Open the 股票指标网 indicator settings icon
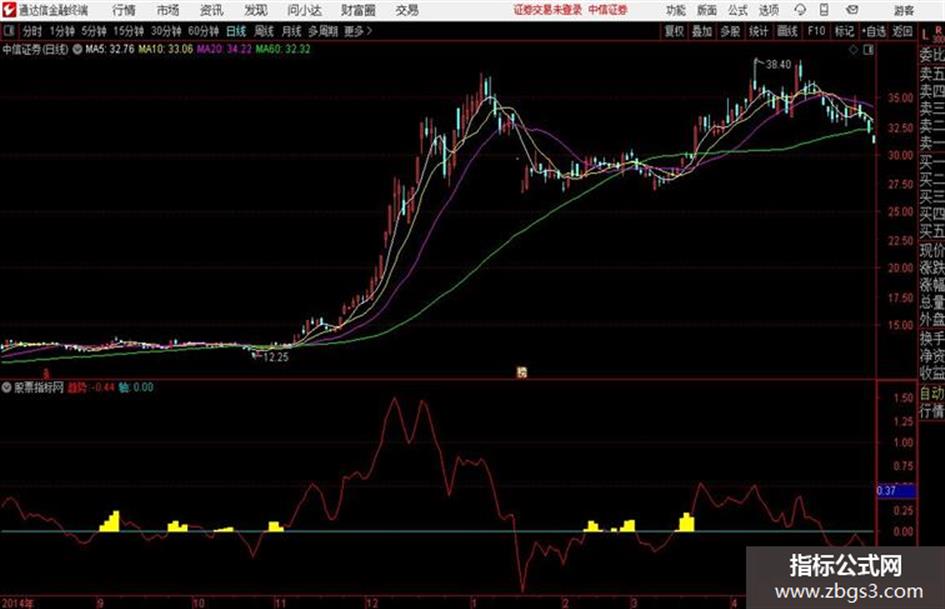This screenshot has width=945, height=609. click(x=6, y=387)
